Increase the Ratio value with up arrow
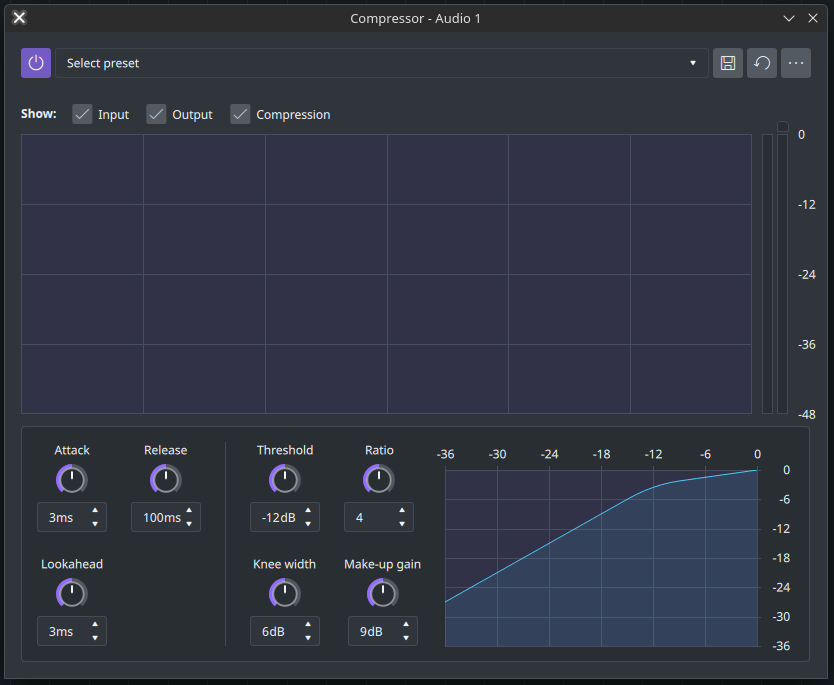 click(x=402, y=510)
